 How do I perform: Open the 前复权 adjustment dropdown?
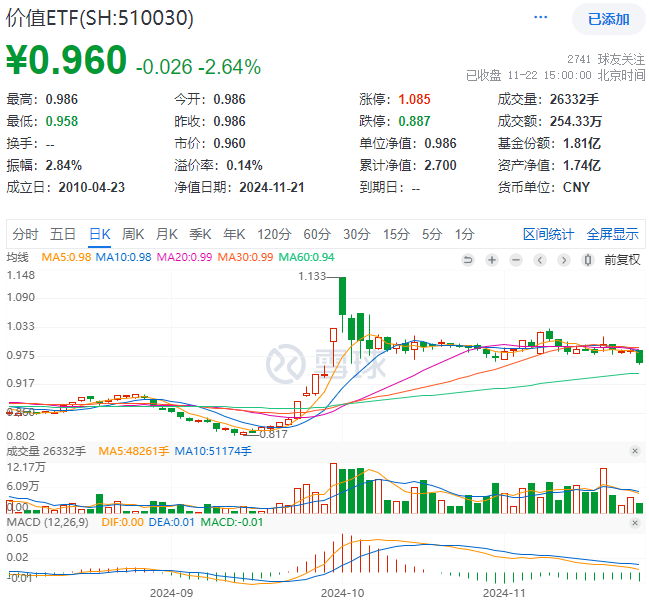coord(622,260)
